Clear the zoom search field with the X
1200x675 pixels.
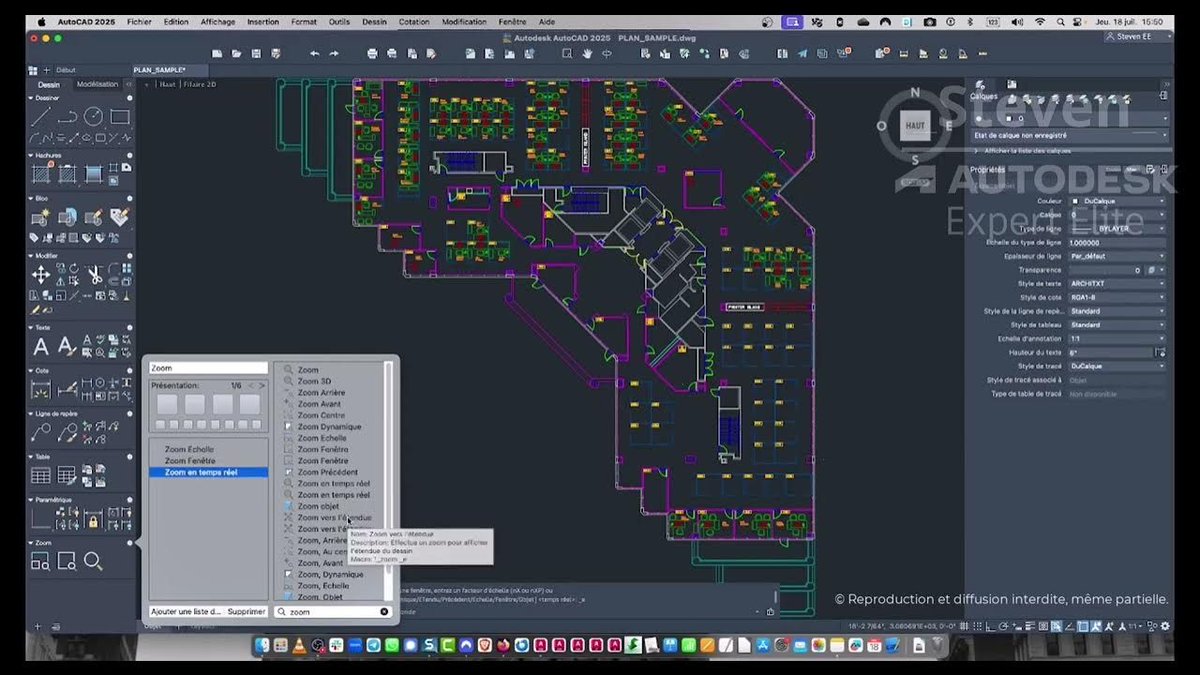point(384,611)
